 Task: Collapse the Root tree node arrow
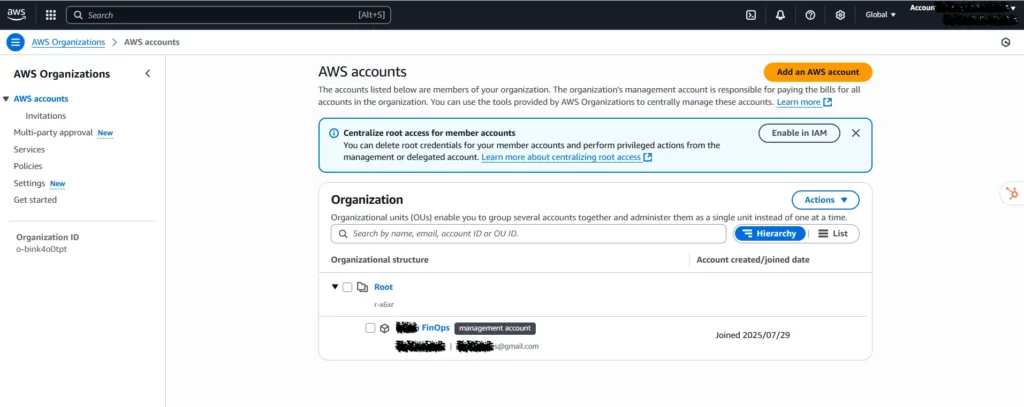tap(335, 287)
